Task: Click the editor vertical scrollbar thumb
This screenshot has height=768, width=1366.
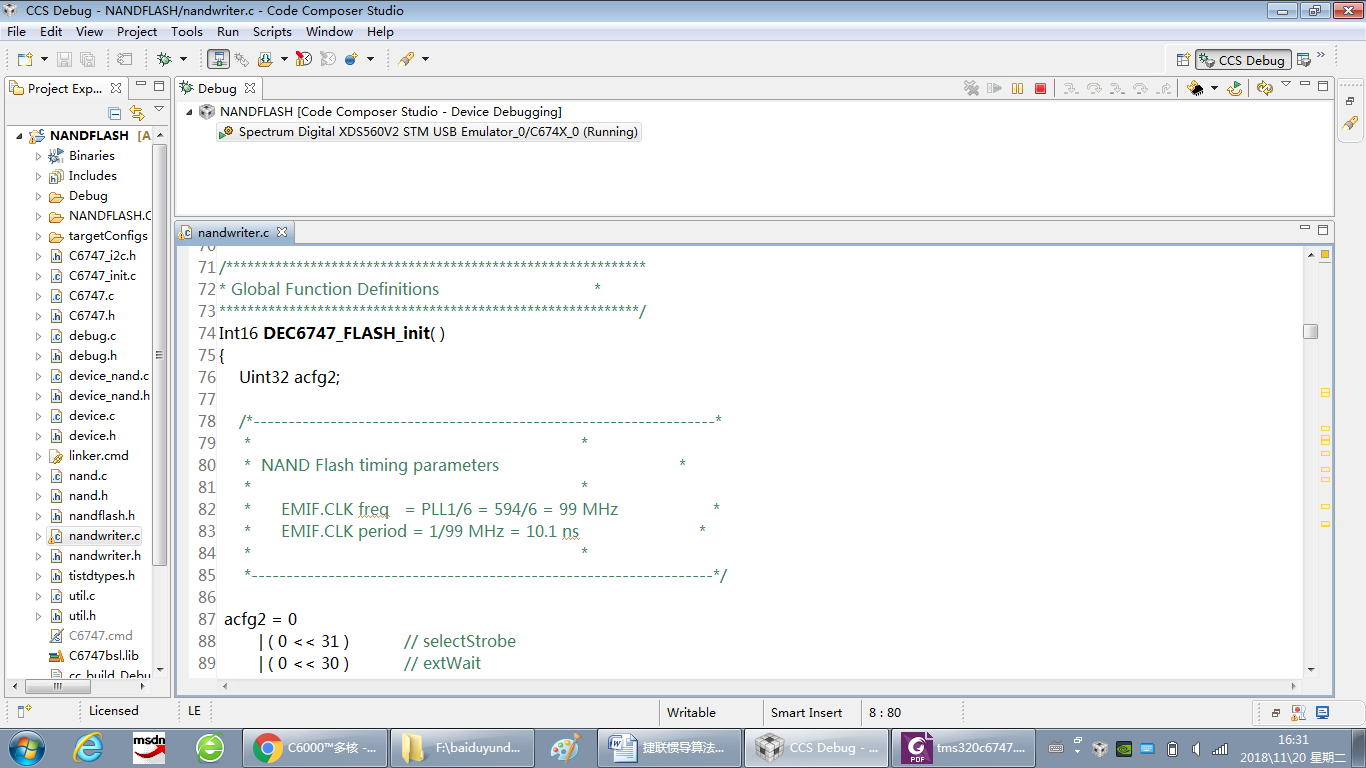Action: (x=1311, y=331)
